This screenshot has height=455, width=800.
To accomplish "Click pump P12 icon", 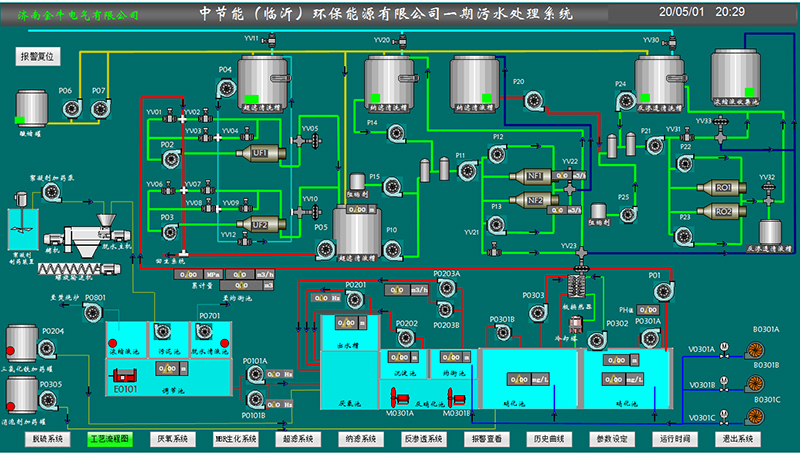I will pos(497,153).
